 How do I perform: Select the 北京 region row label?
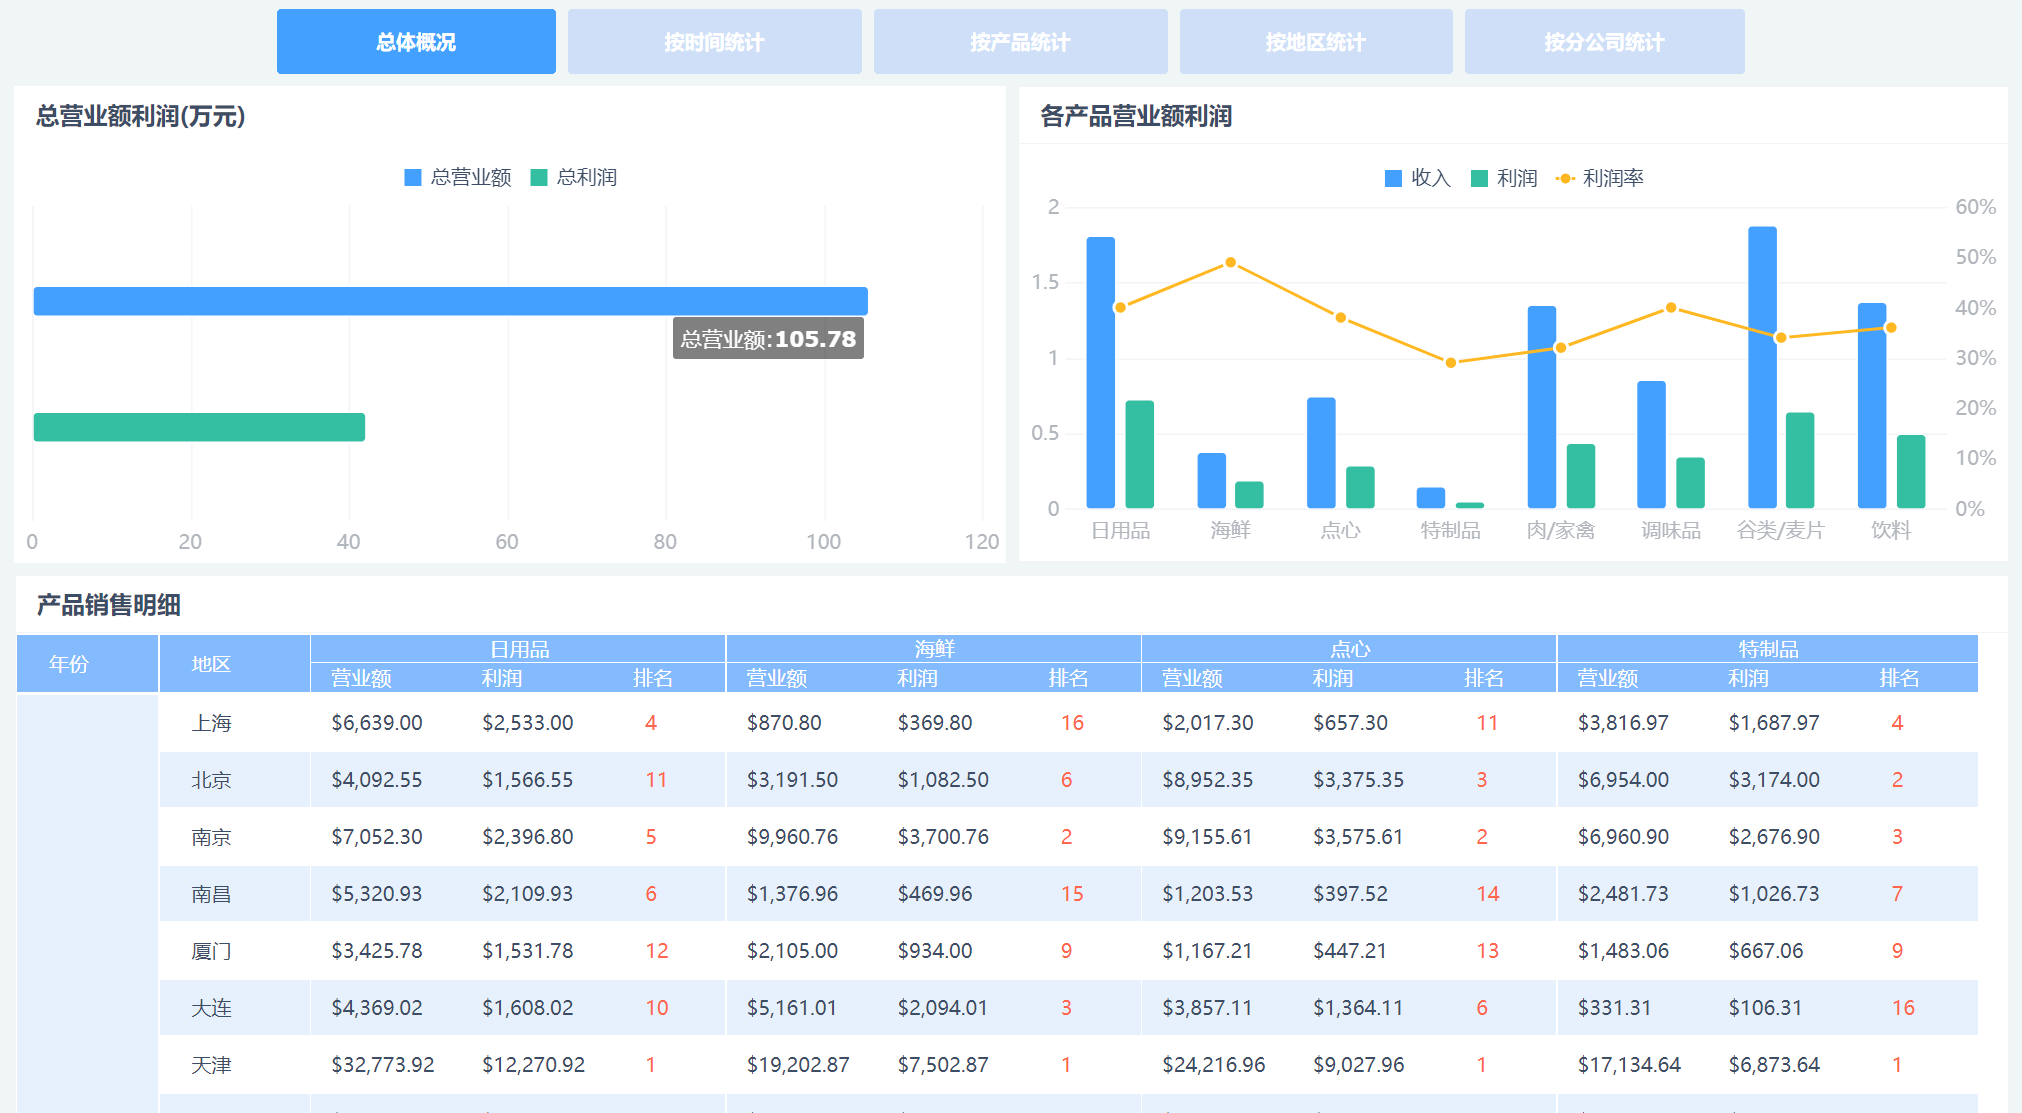pyautogui.click(x=211, y=780)
